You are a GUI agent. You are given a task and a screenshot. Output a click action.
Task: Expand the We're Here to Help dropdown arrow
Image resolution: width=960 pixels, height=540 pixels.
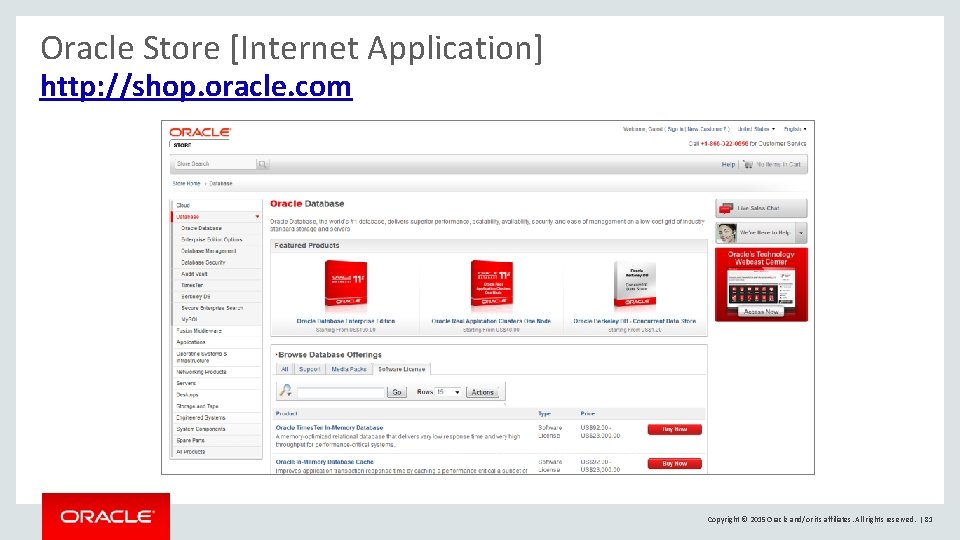801,233
